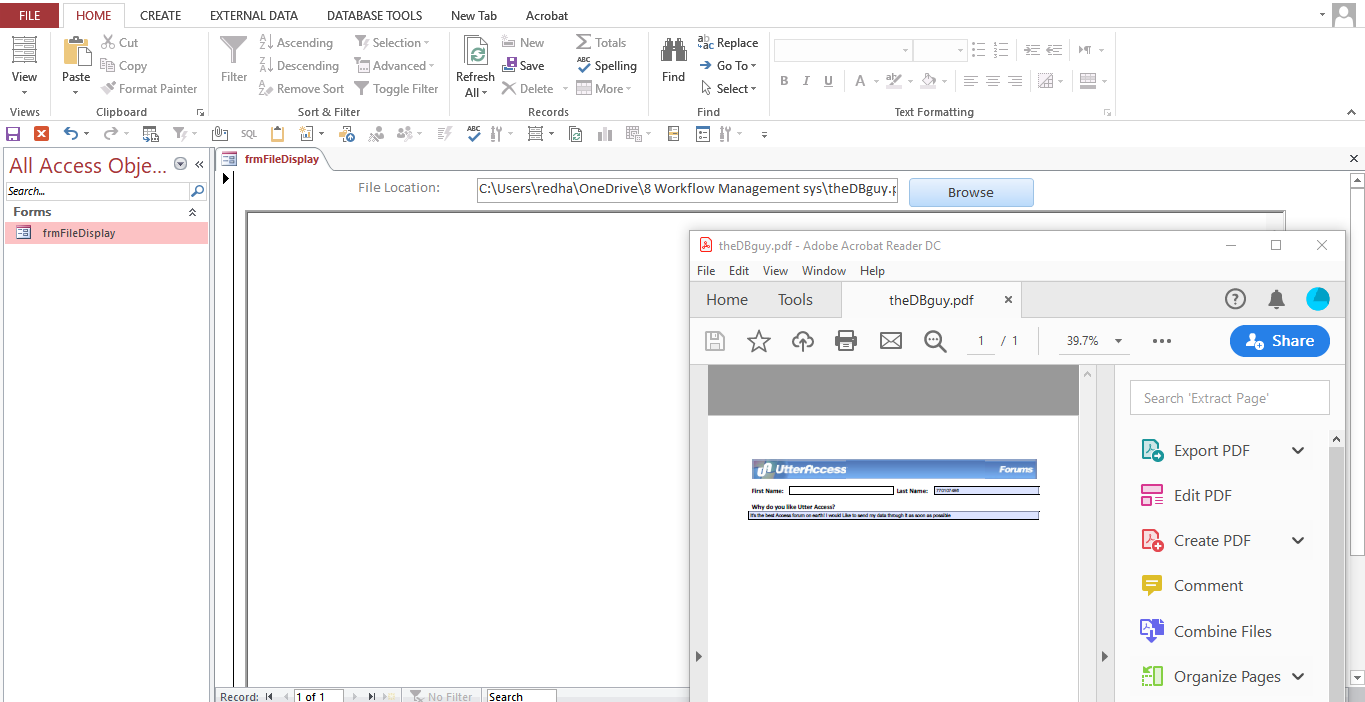
Task: Switch to the CREATE ribbon tab
Action: pos(160,15)
